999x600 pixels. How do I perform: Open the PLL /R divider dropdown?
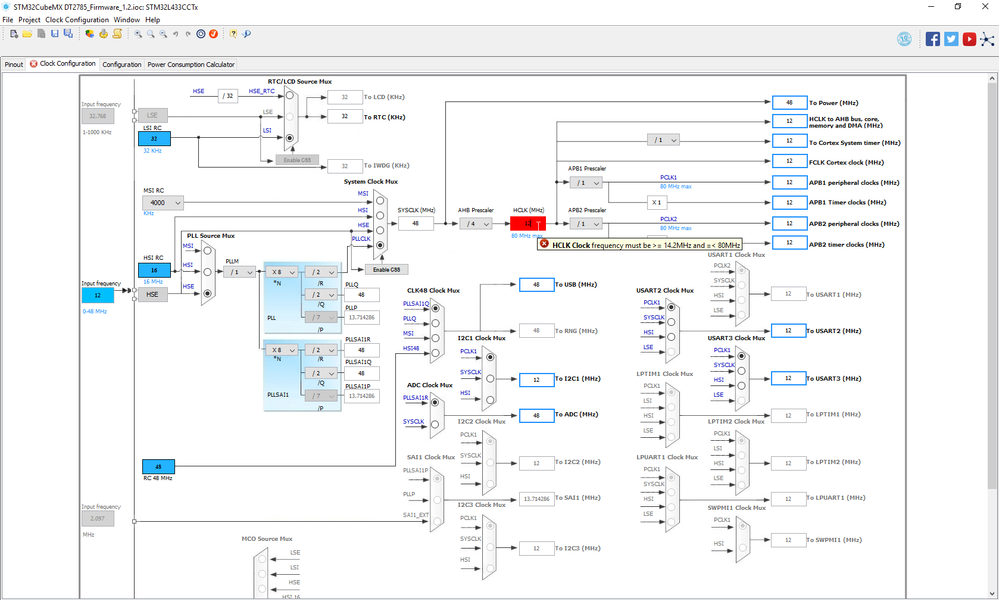321,272
